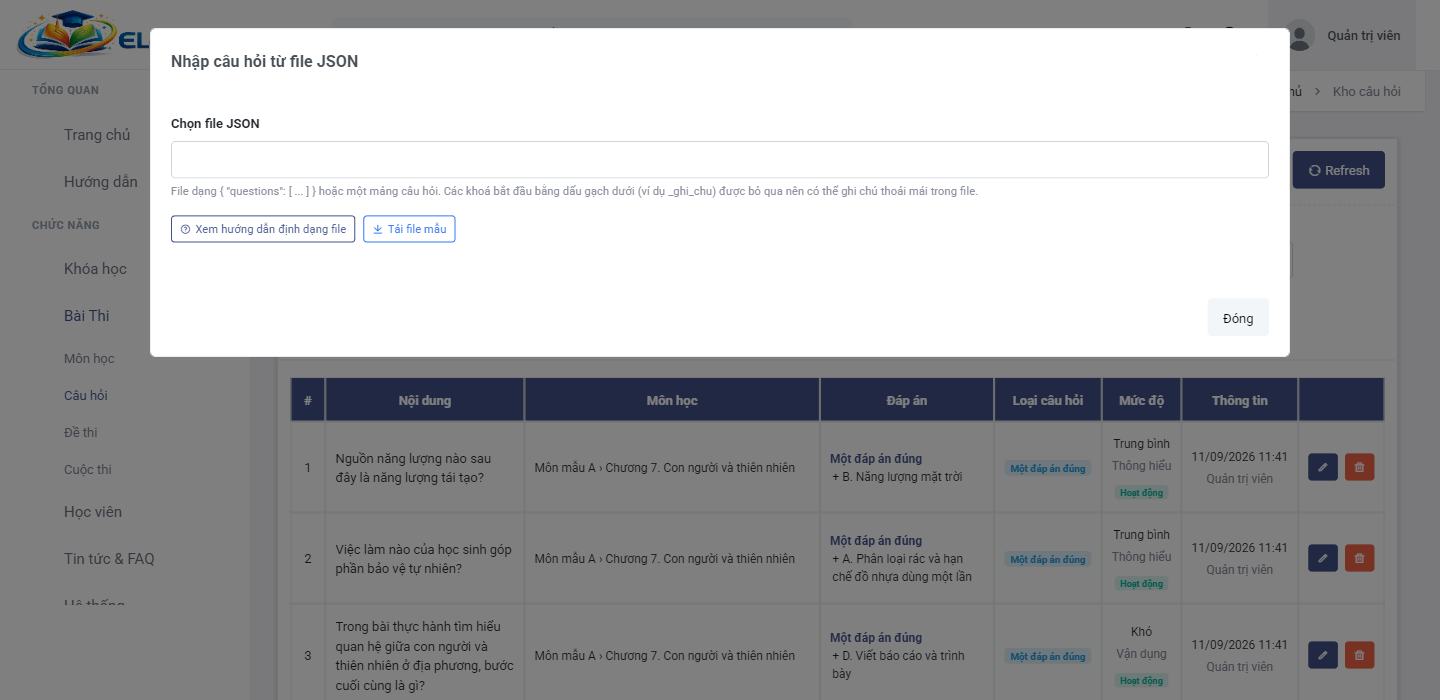Delete the question 'Việc làm nào của học sinh'
Image resolution: width=1440 pixels, height=700 pixels.
tap(1359, 558)
